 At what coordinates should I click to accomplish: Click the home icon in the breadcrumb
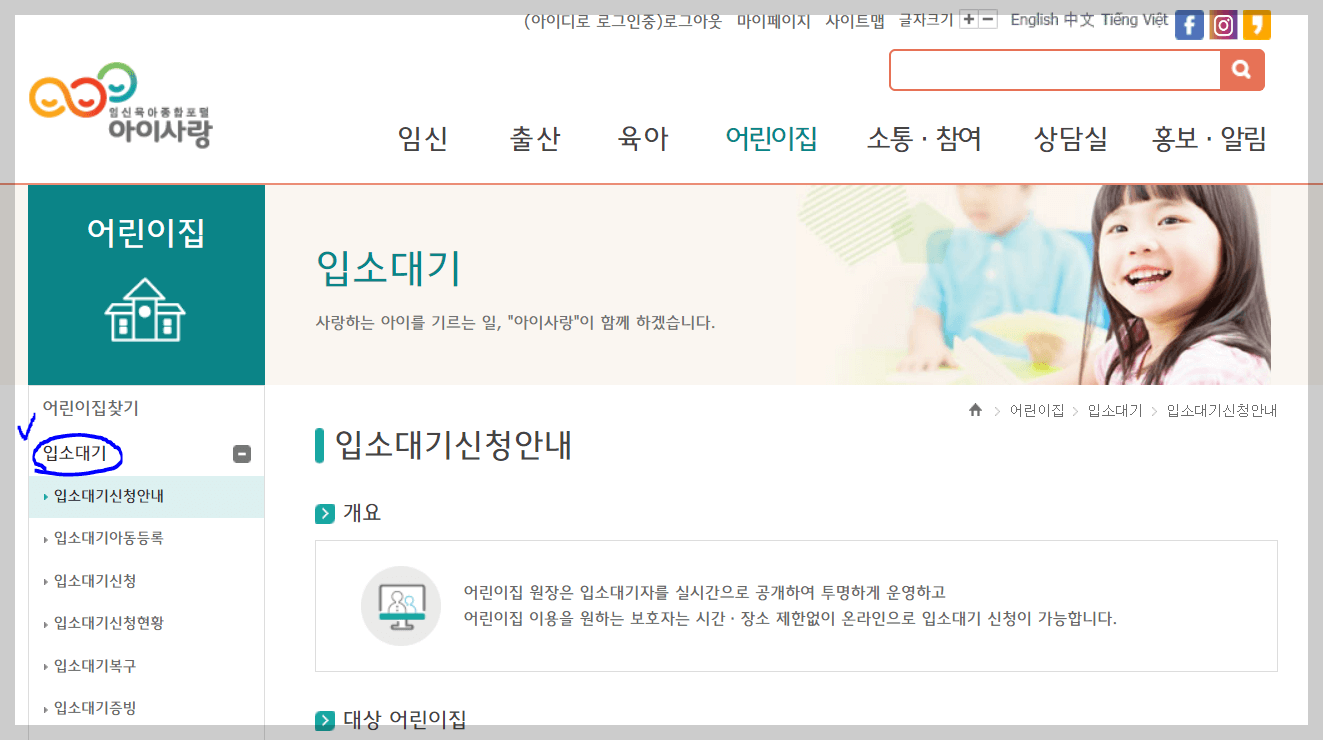coord(975,409)
